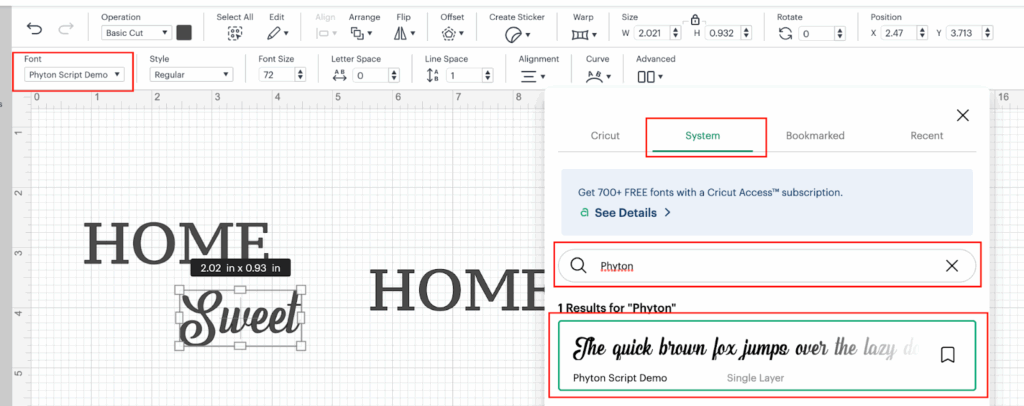Open the Offset tool

click(x=451, y=33)
